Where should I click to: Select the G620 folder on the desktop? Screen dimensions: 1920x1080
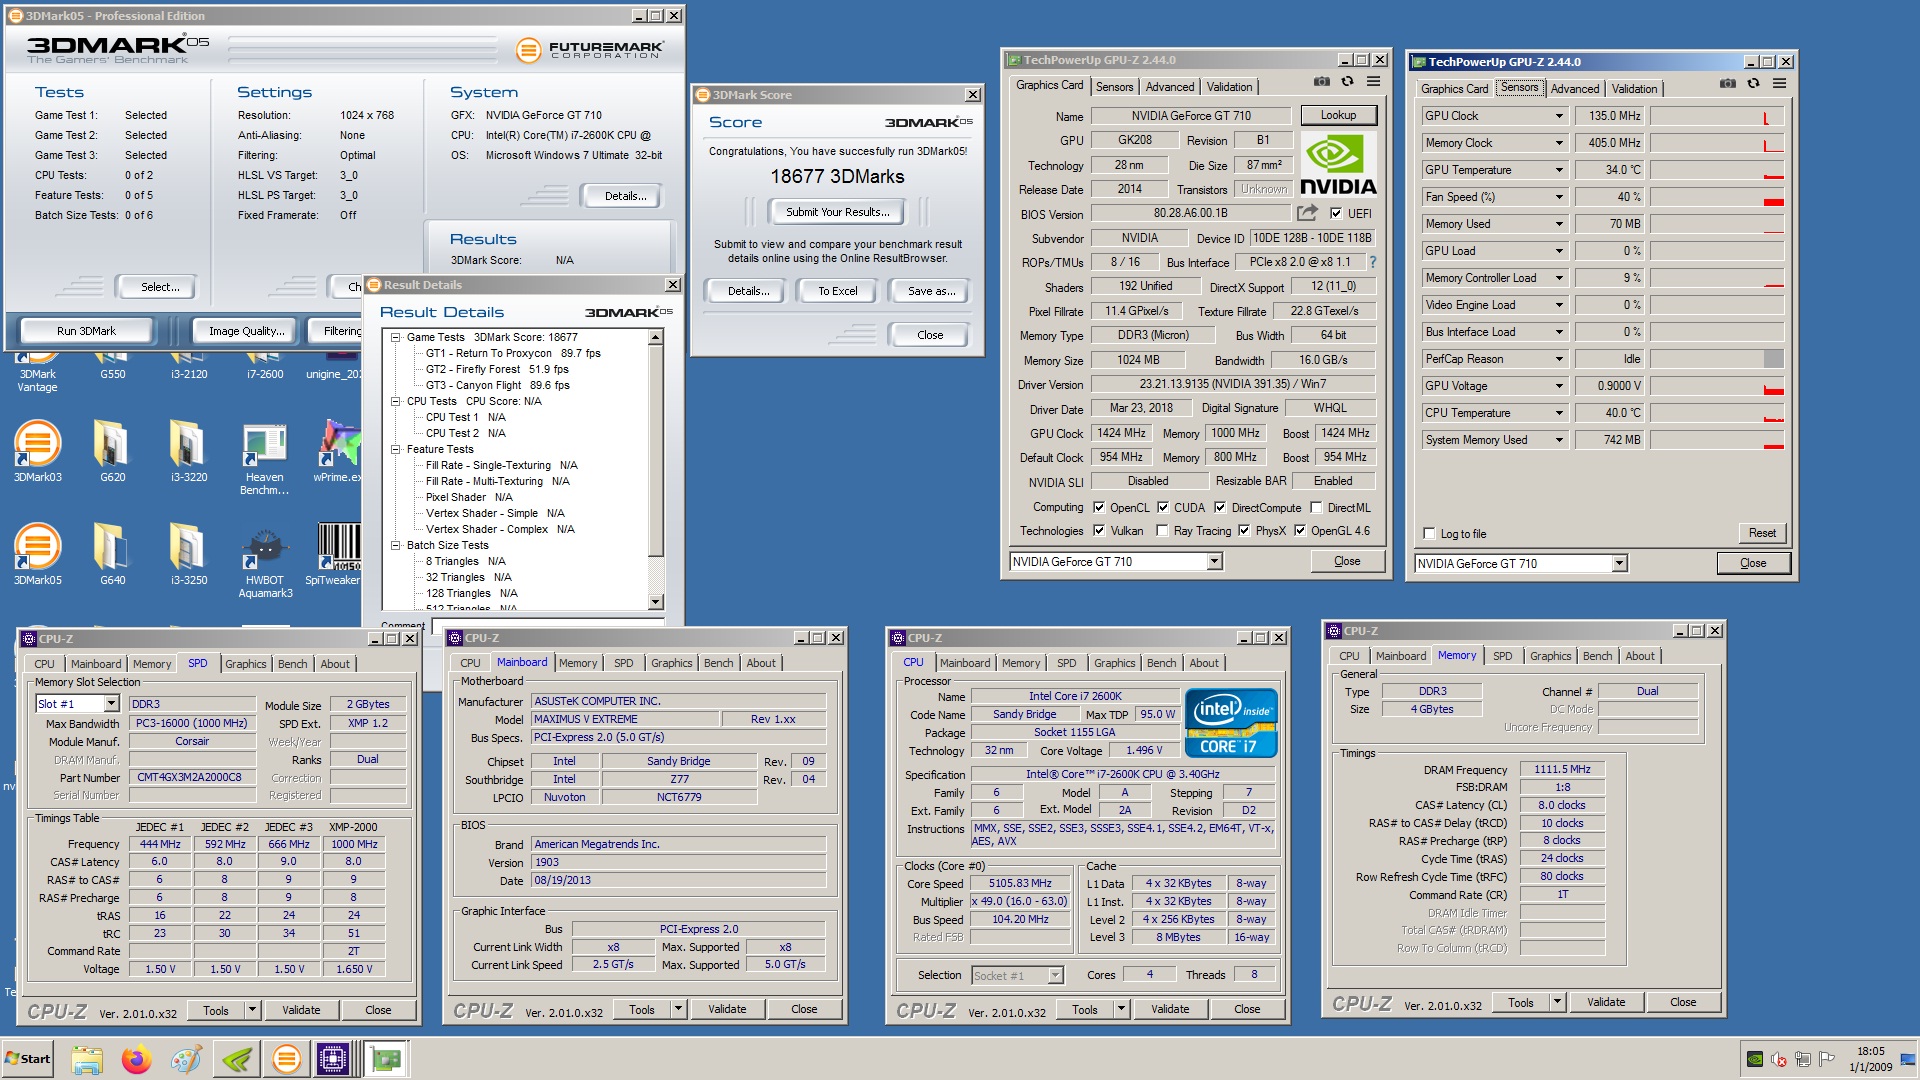coord(112,451)
